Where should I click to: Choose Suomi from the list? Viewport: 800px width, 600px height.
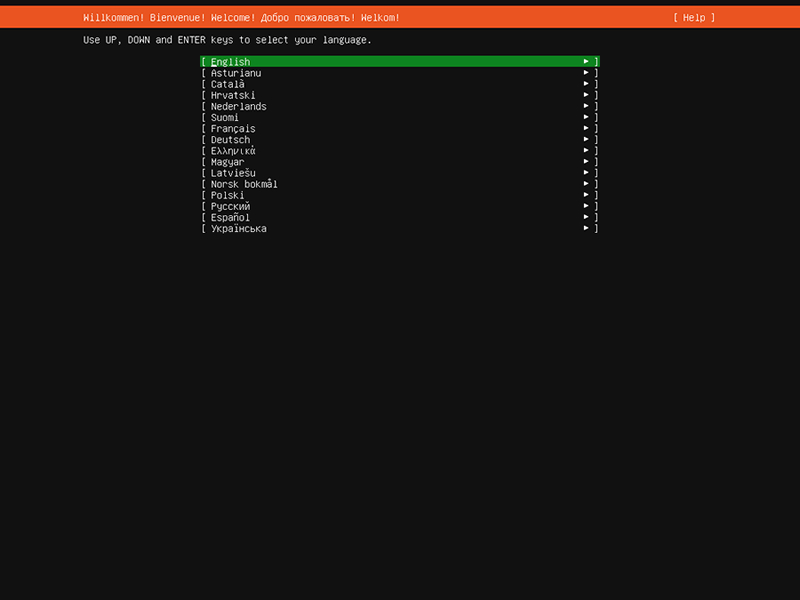coord(225,117)
